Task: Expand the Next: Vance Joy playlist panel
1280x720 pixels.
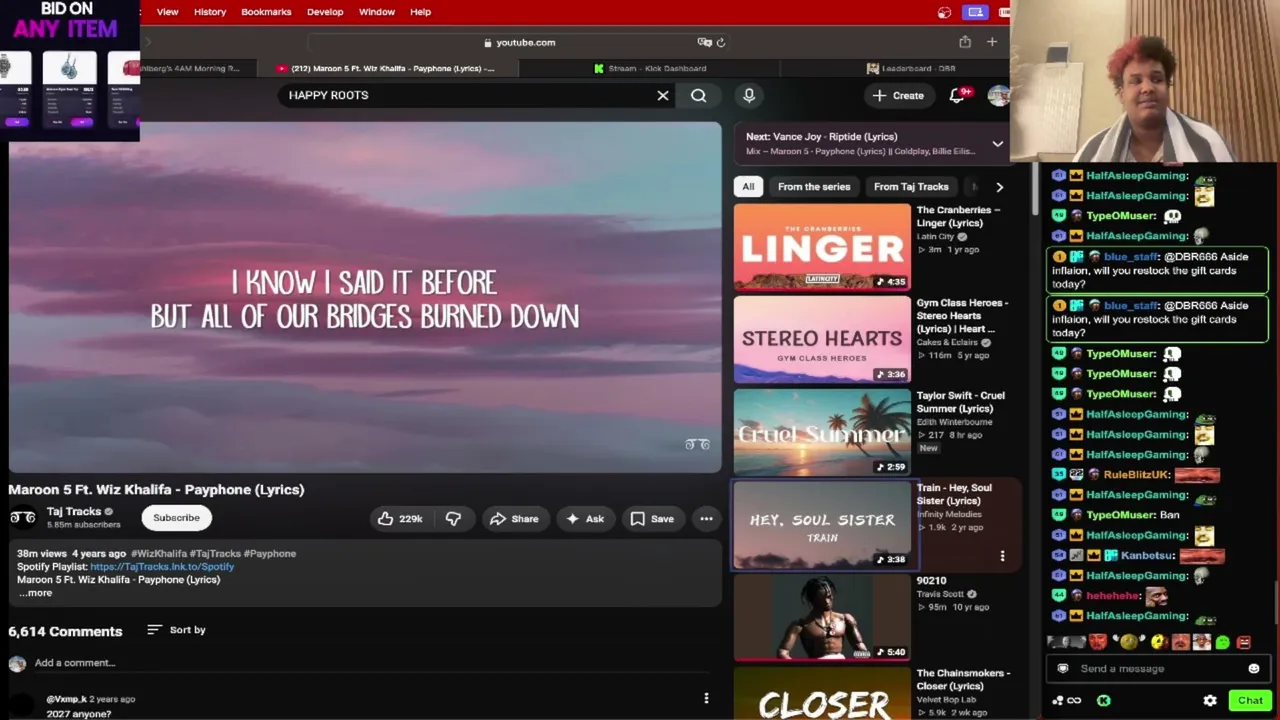Action: (x=997, y=144)
